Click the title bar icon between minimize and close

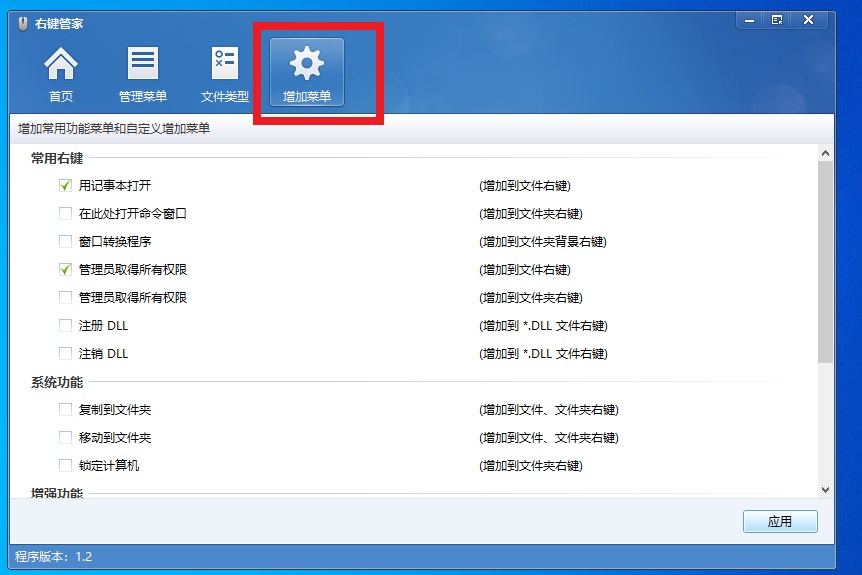click(x=776, y=19)
